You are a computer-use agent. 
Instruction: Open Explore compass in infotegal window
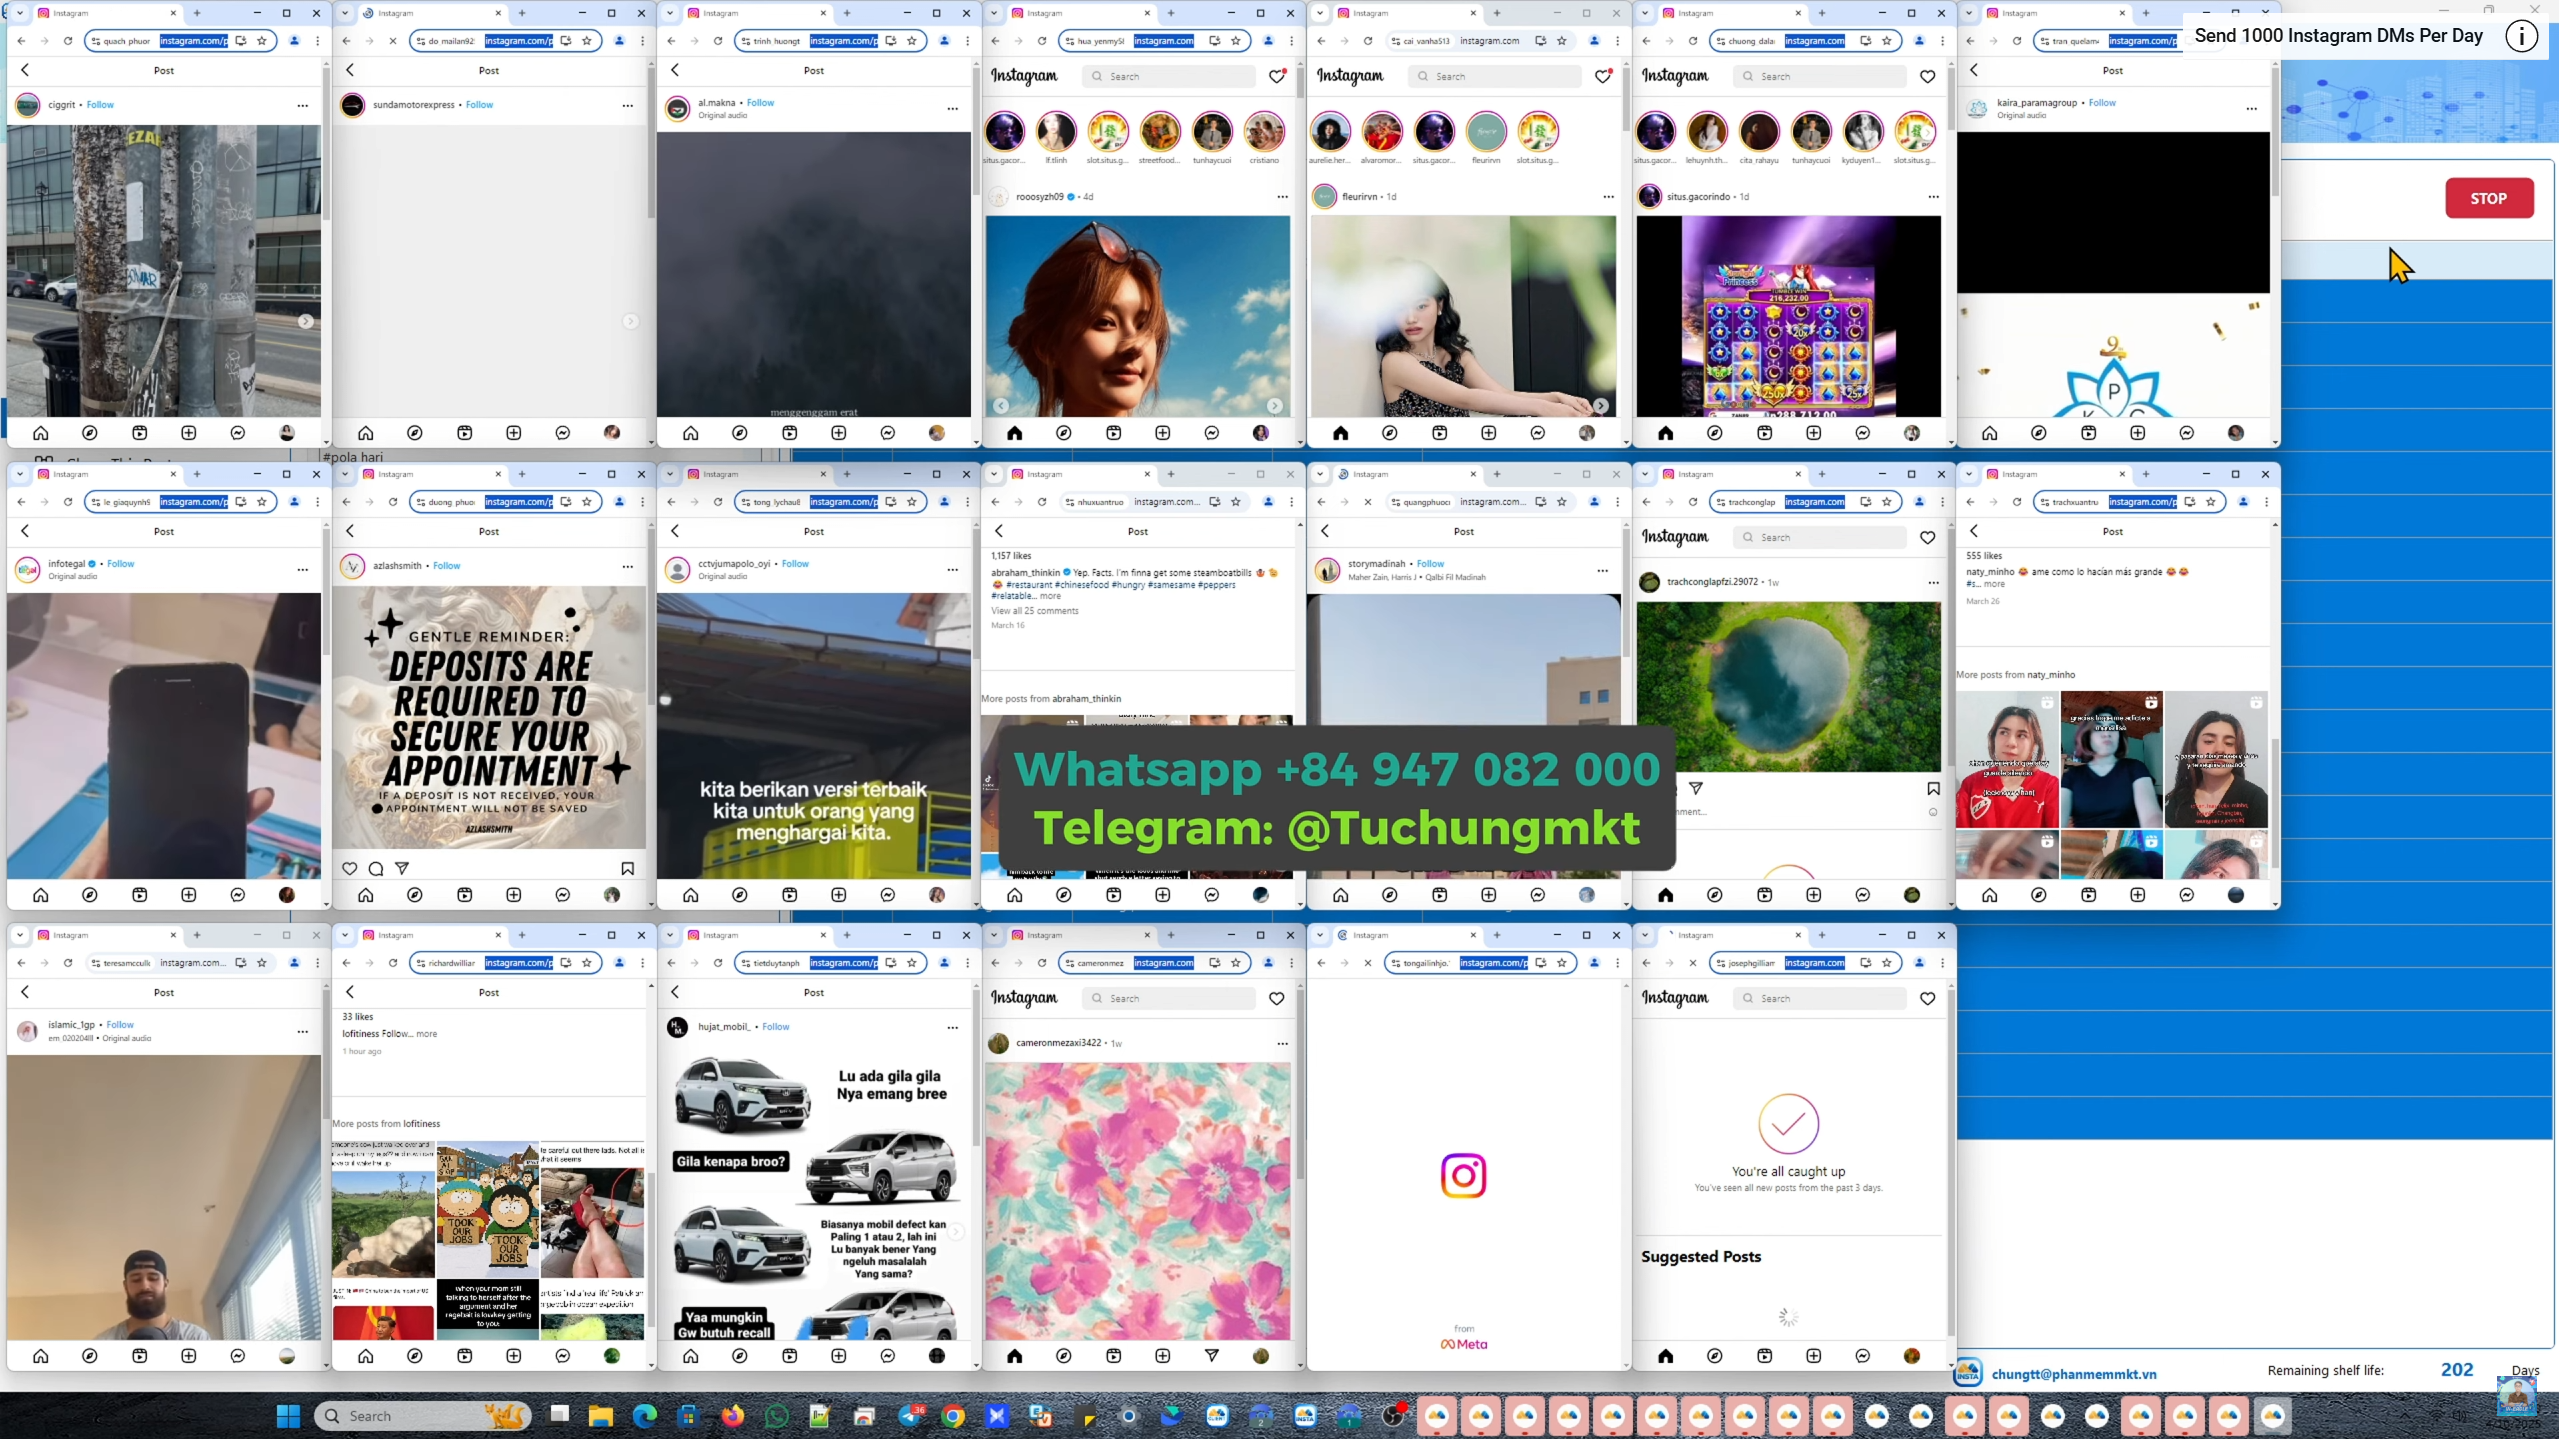89,895
